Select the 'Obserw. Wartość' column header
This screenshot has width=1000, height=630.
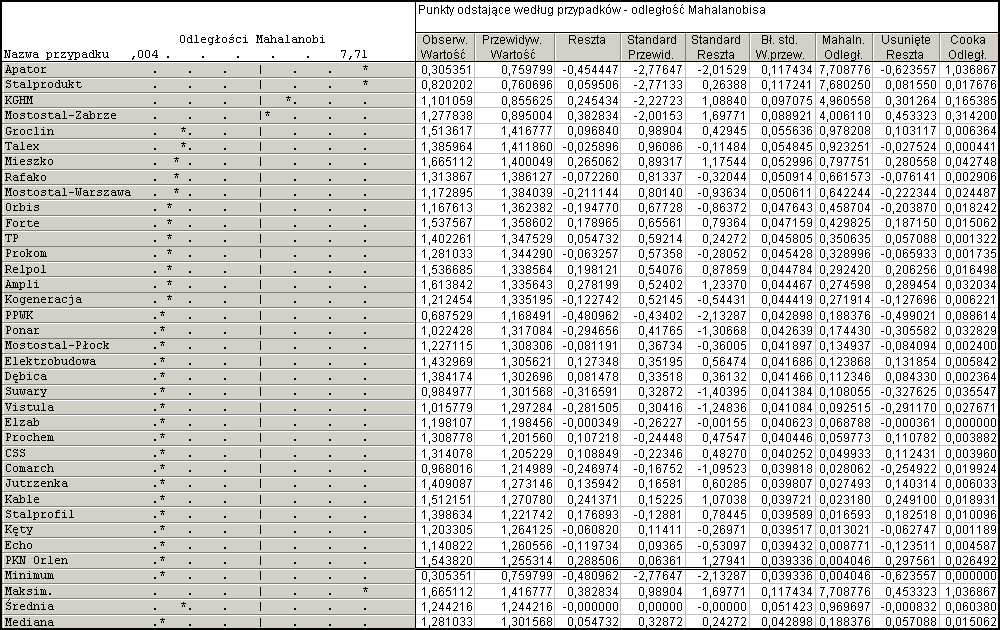pyautogui.click(x=445, y=47)
